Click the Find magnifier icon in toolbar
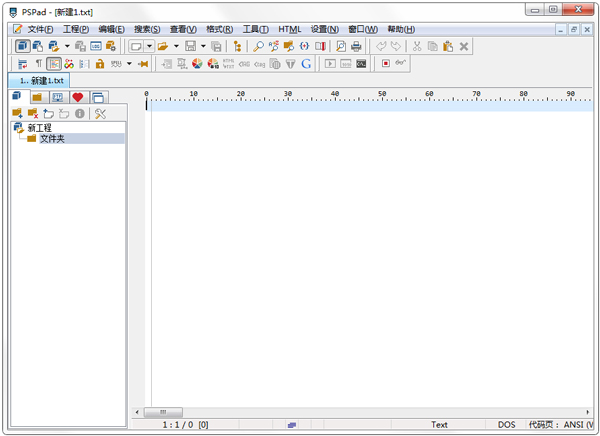This screenshot has height=436, width=600. [x=258, y=46]
